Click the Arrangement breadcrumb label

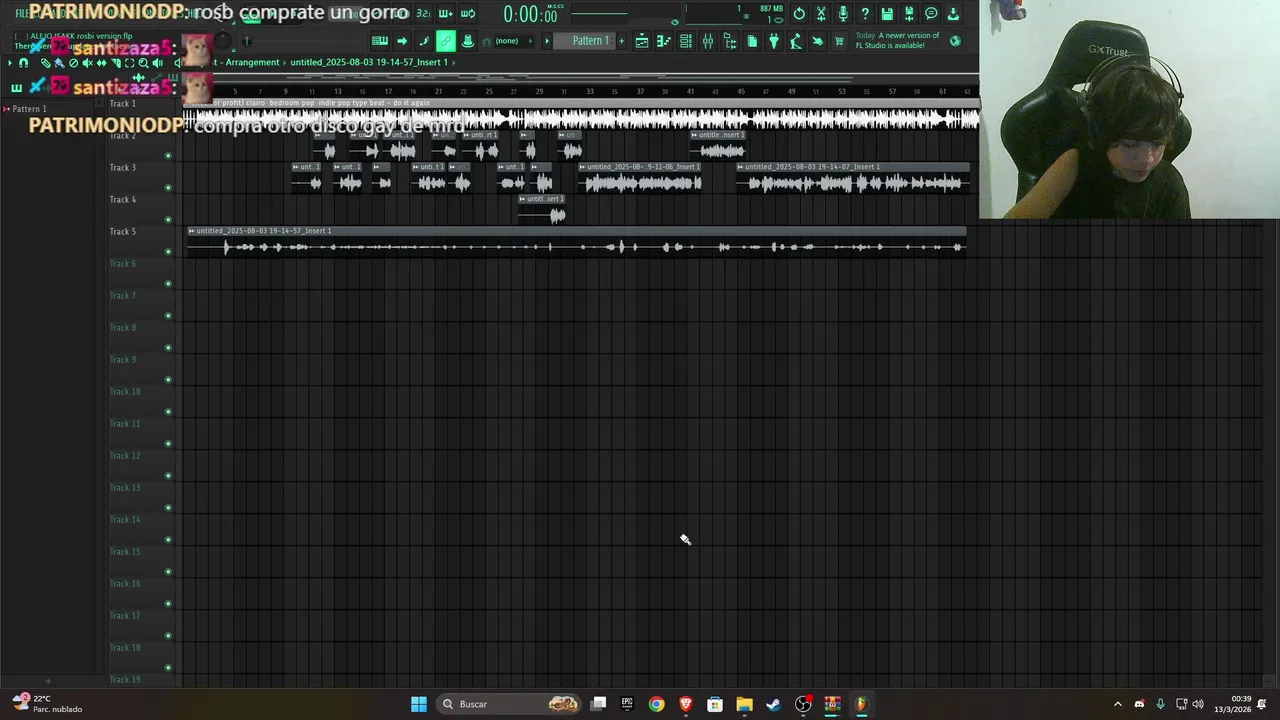[252, 62]
